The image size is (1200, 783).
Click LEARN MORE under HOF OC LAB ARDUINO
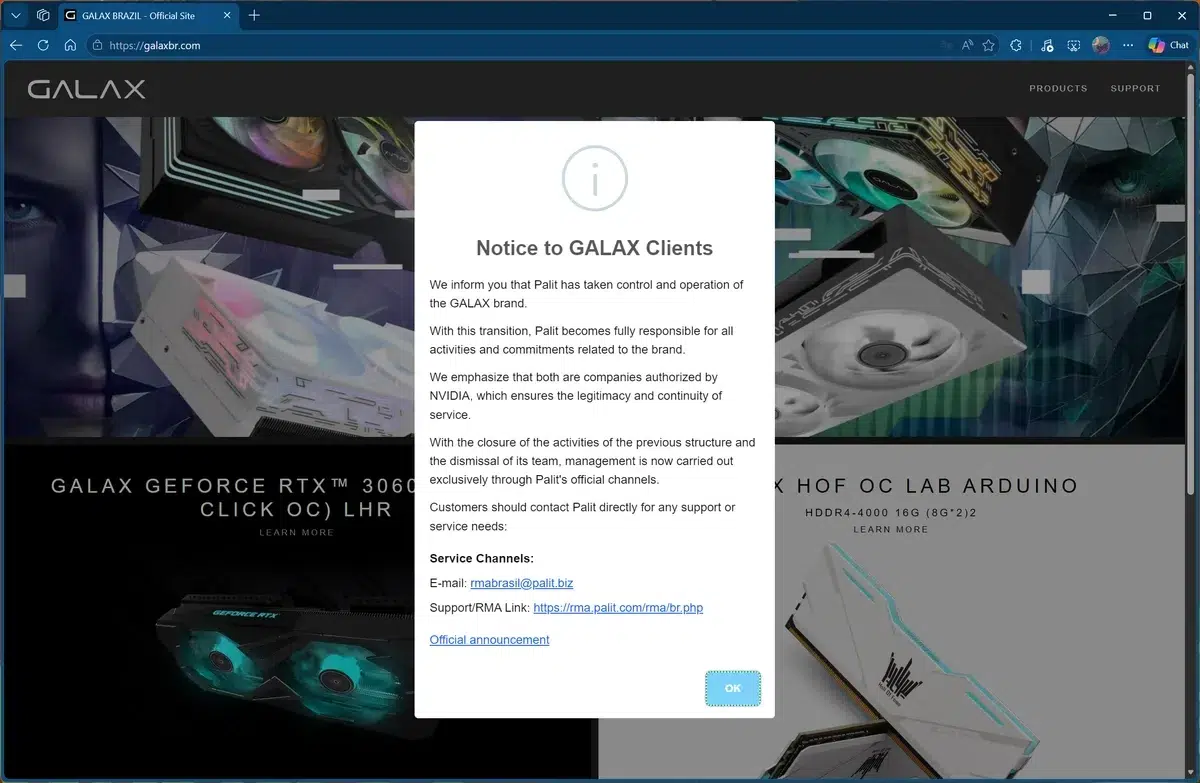point(891,529)
